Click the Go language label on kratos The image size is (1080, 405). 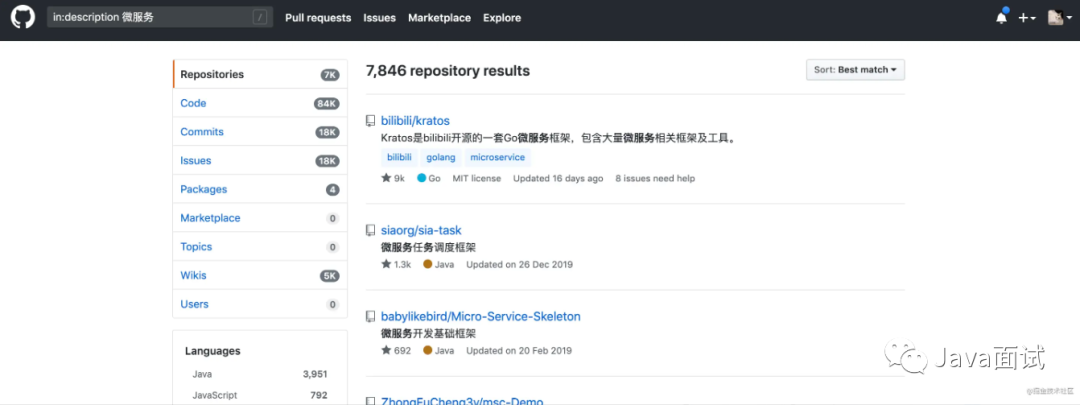coord(428,178)
